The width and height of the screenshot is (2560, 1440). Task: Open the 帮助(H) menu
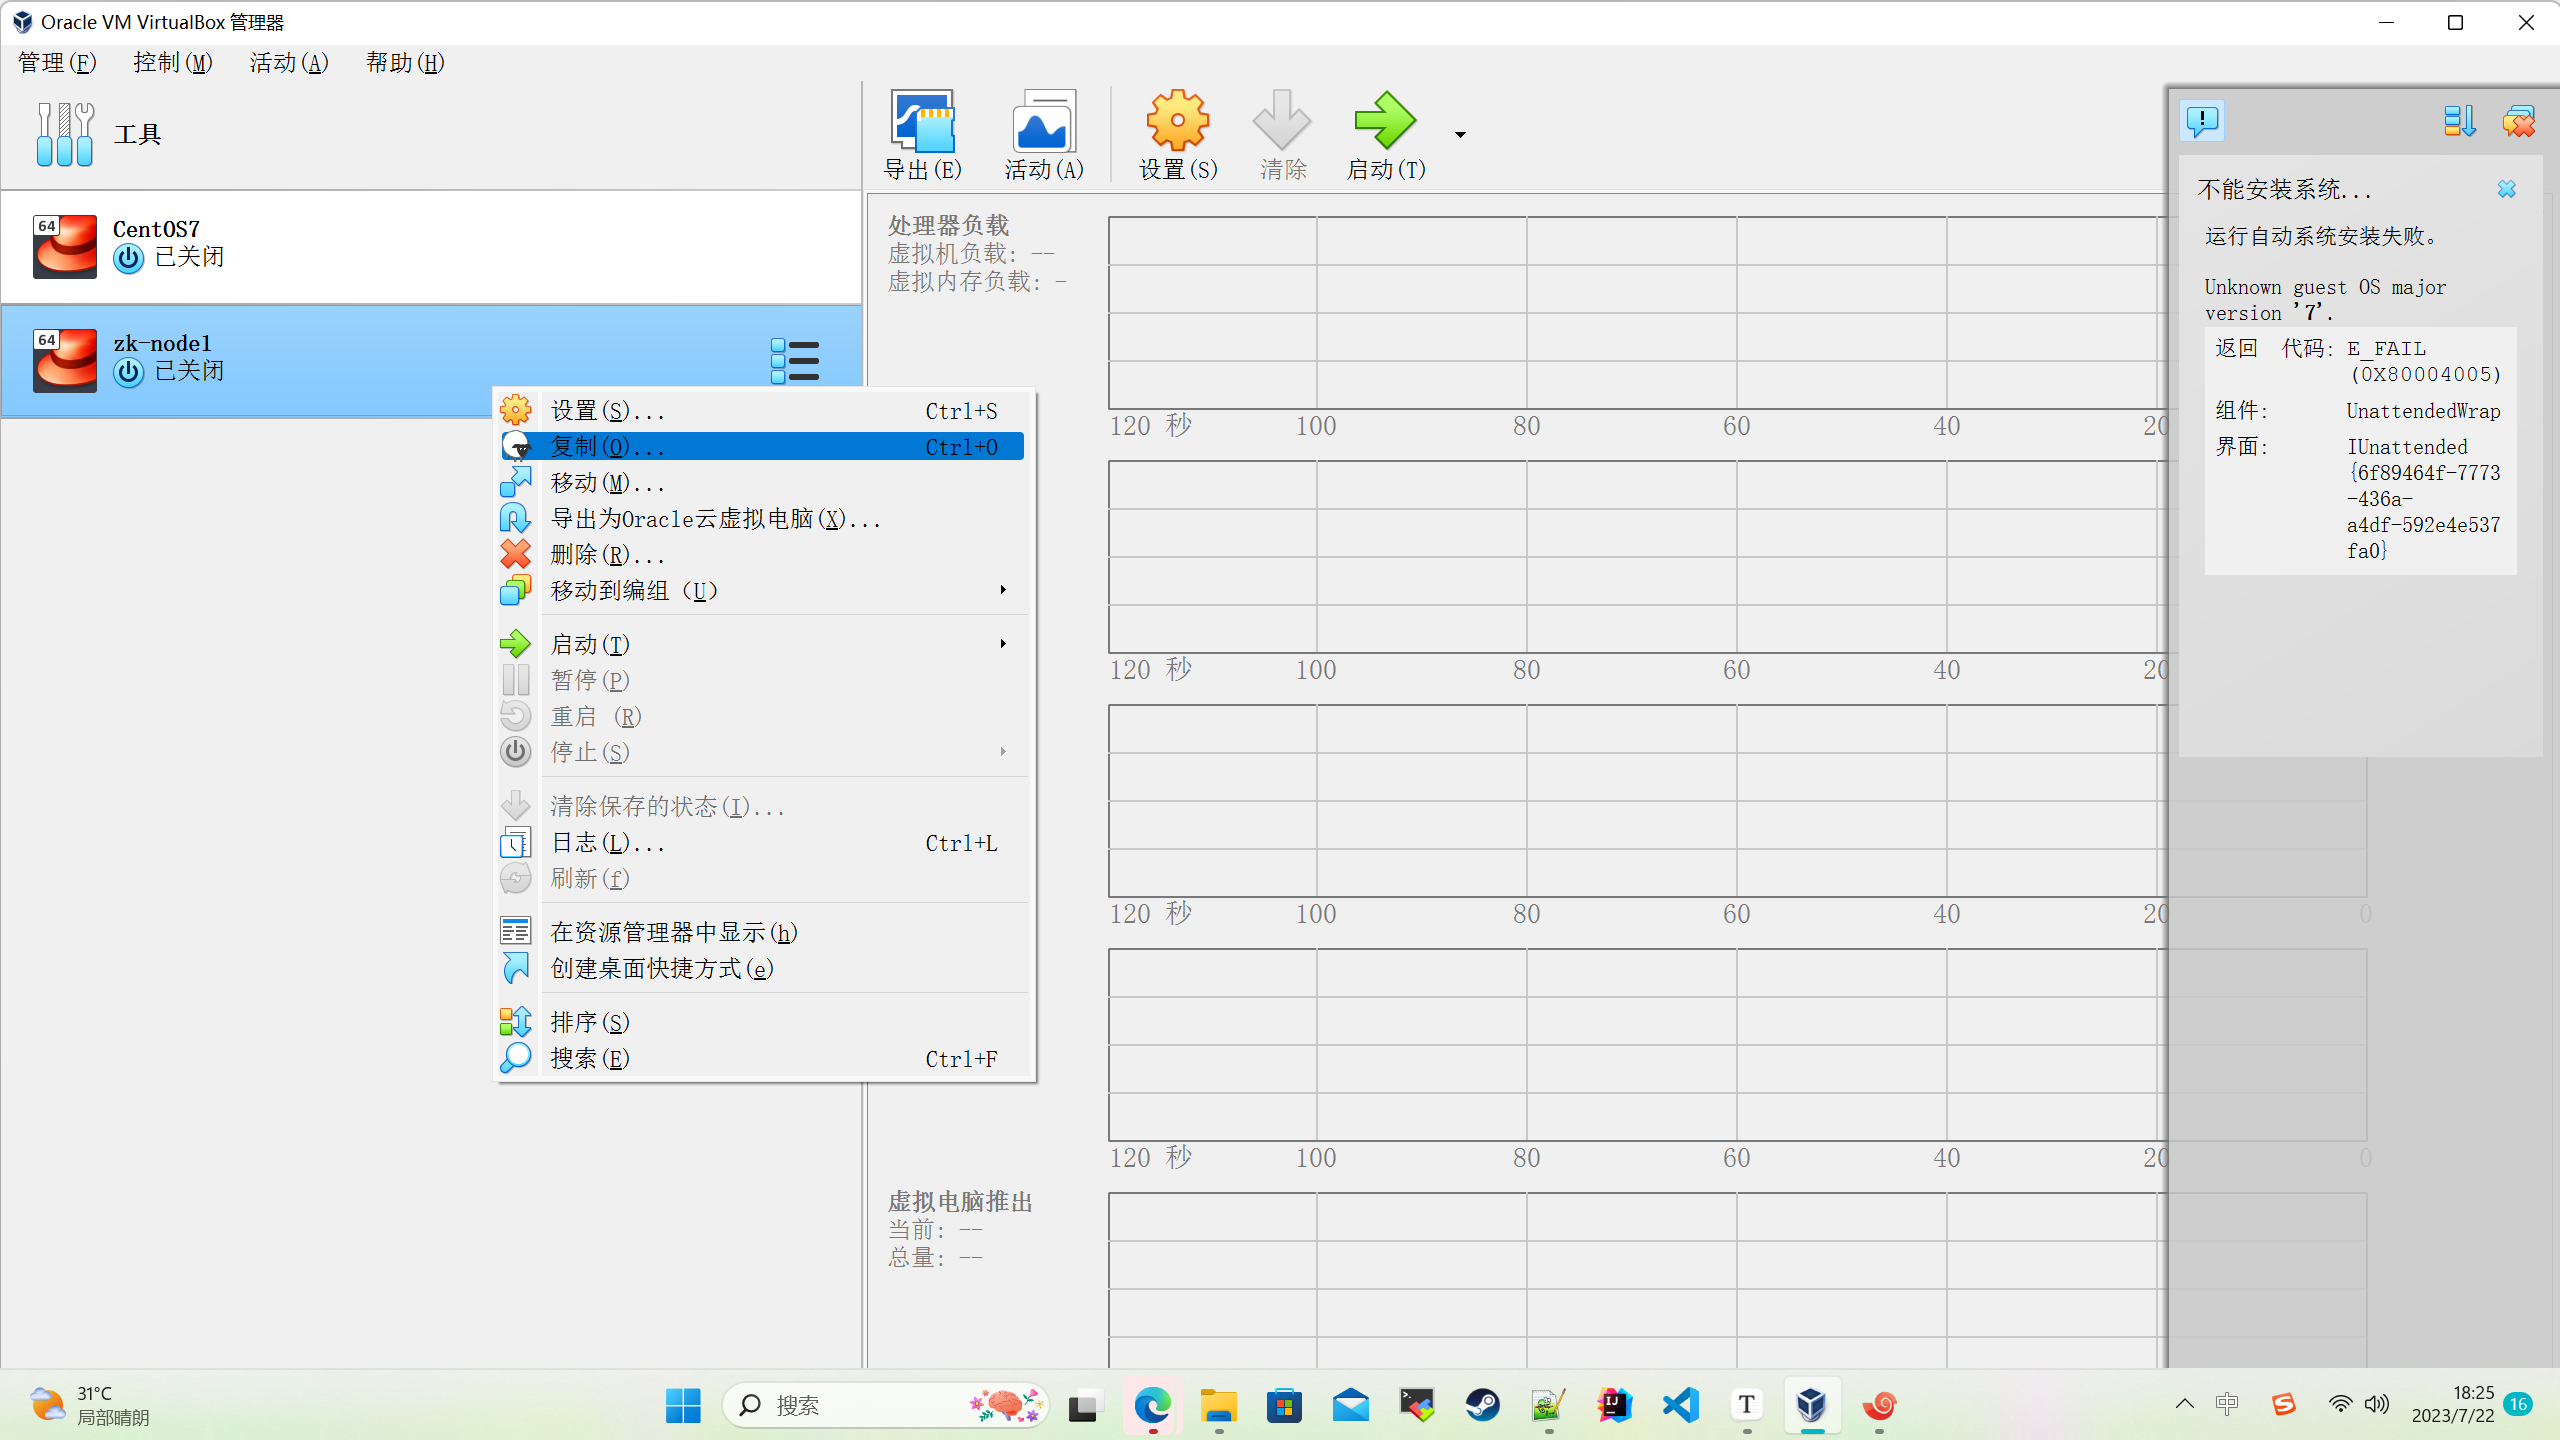point(405,62)
